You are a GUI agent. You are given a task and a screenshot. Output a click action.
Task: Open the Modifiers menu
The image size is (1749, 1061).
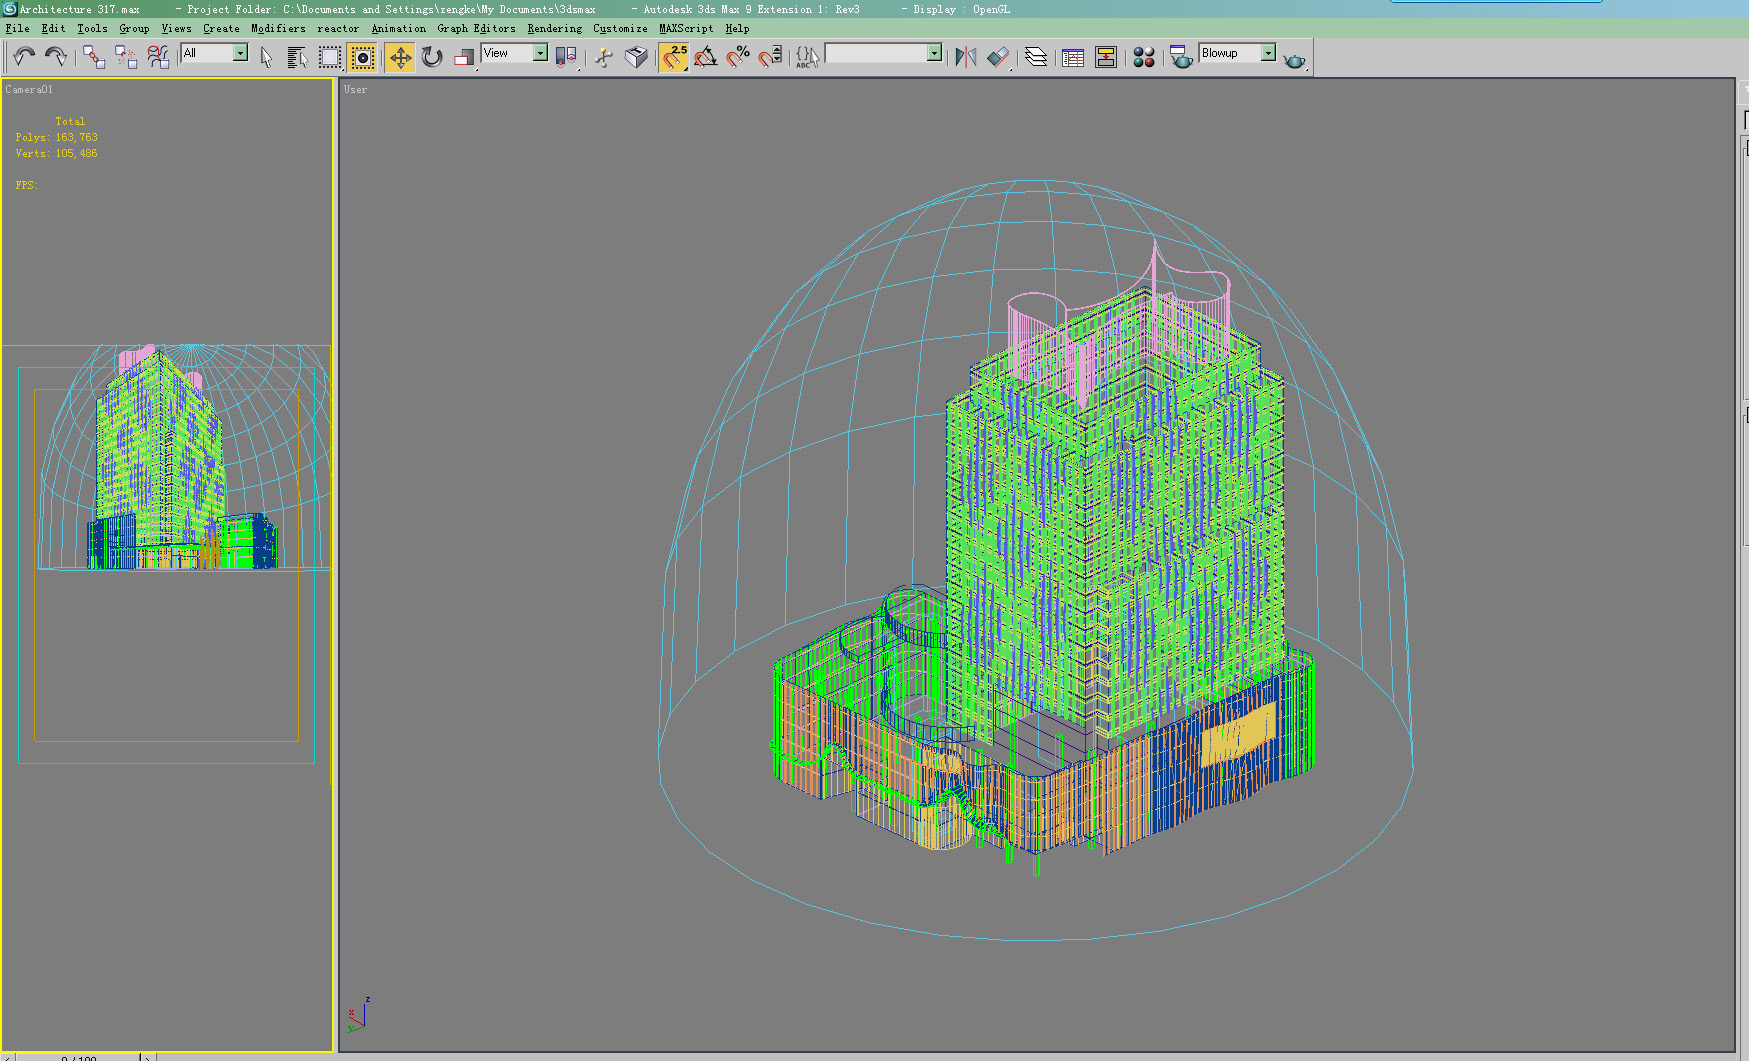(278, 29)
